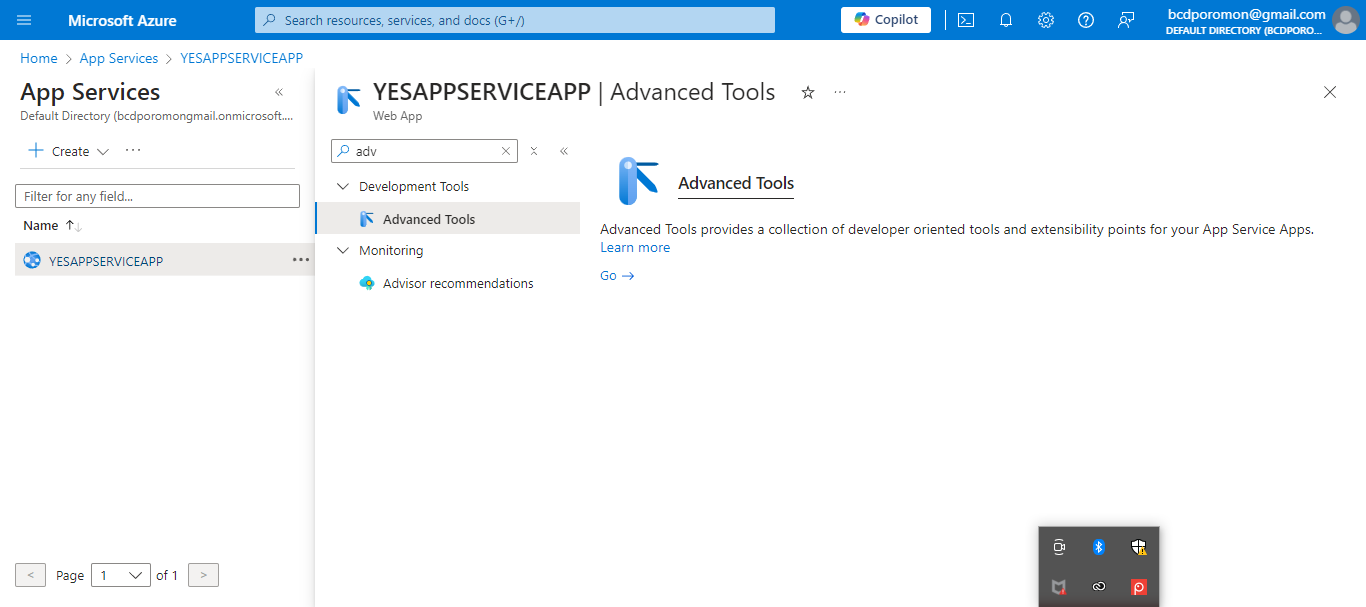Click the Bluetooth tray icon
The width and height of the screenshot is (1366, 607).
[1098, 547]
